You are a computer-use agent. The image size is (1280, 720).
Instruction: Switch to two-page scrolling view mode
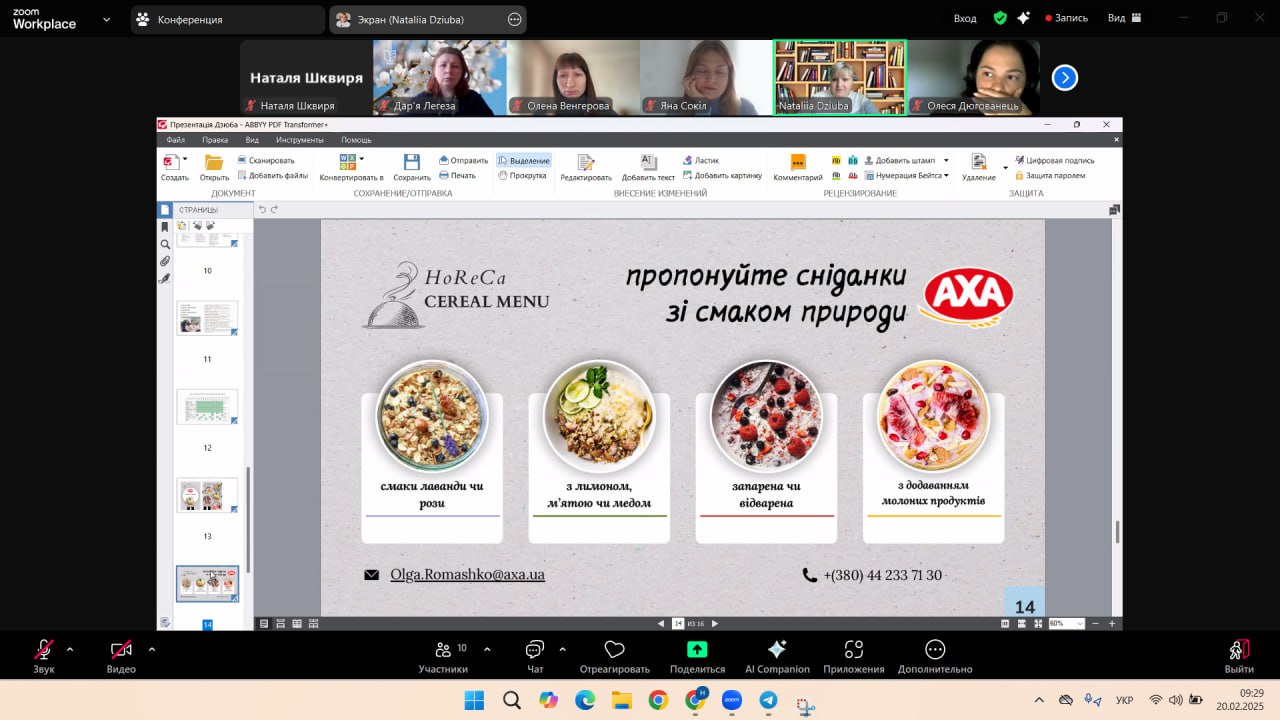314,623
